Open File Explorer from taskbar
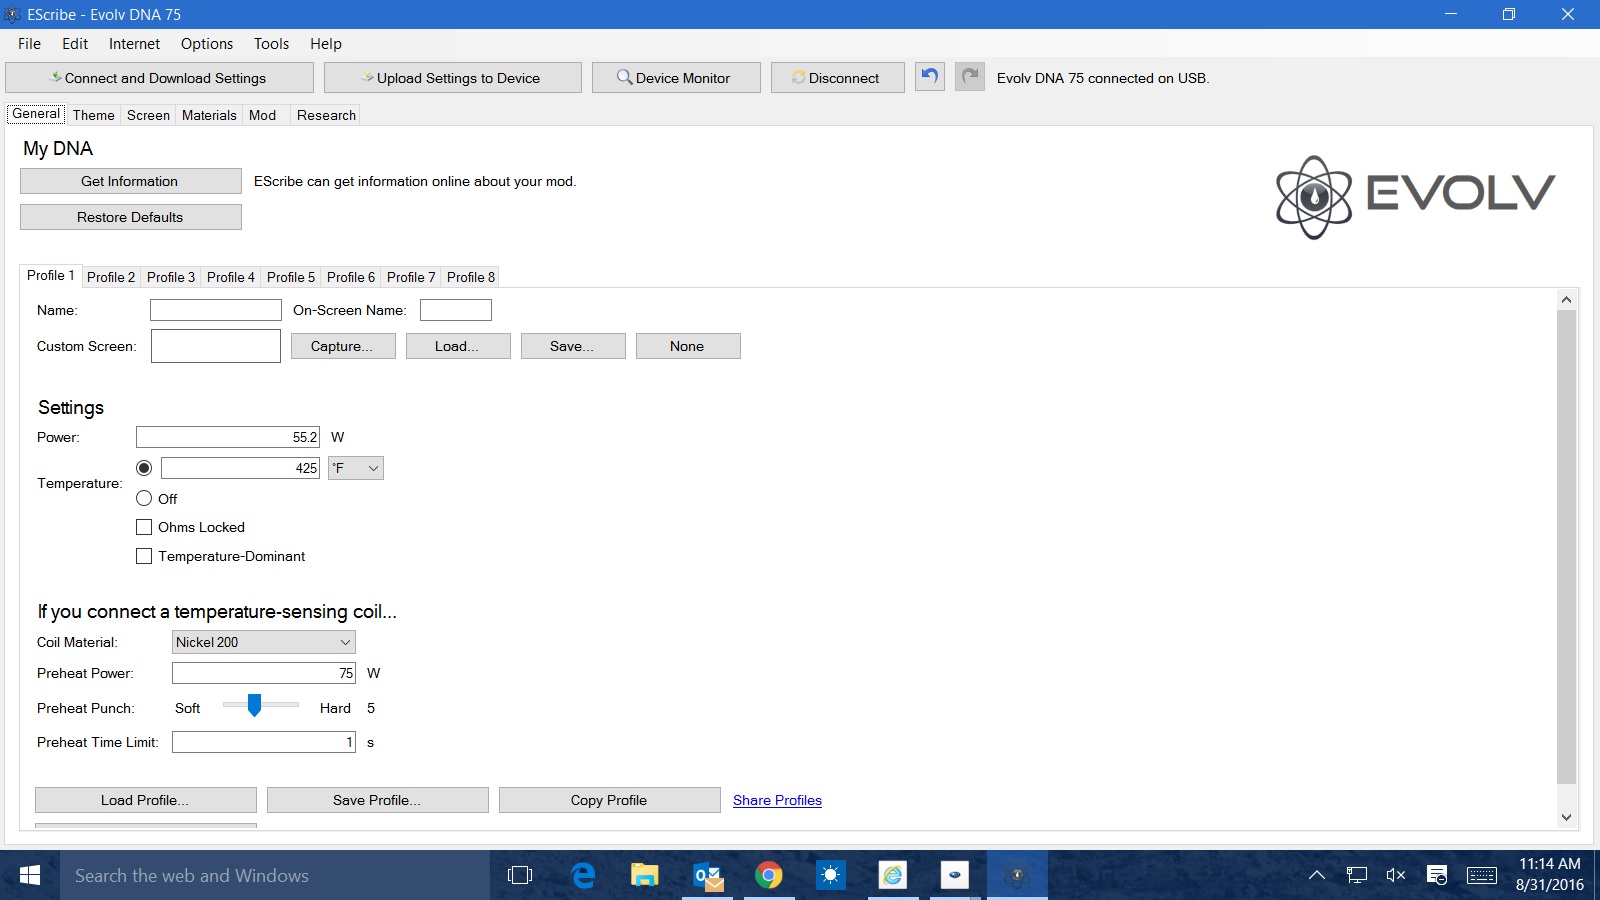This screenshot has height=900, width=1600. pyautogui.click(x=644, y=876)
